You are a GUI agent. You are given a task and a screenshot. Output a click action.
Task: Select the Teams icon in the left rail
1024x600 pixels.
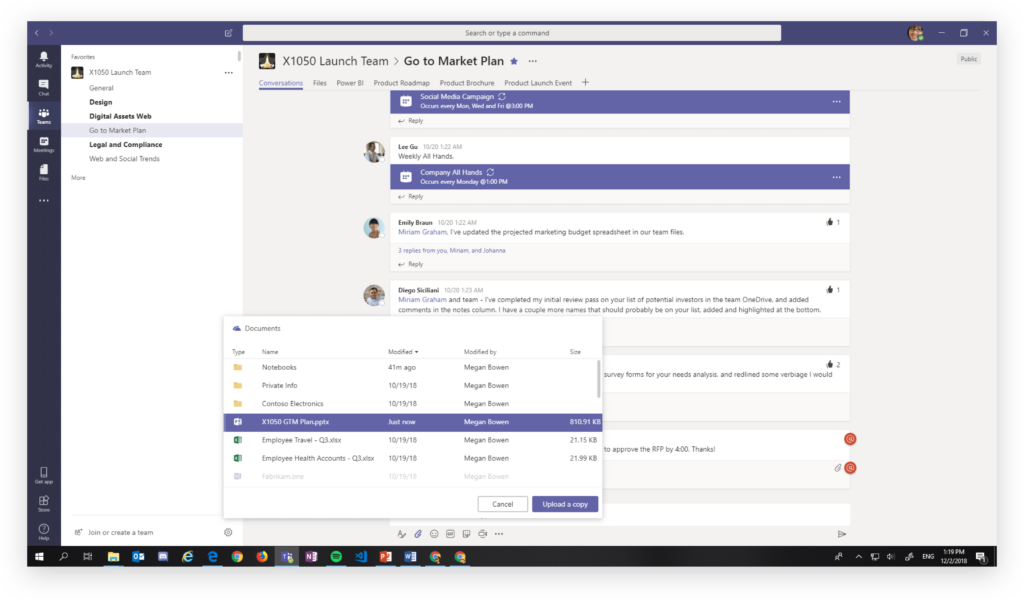pyautogui.click(x=44, y=116)
